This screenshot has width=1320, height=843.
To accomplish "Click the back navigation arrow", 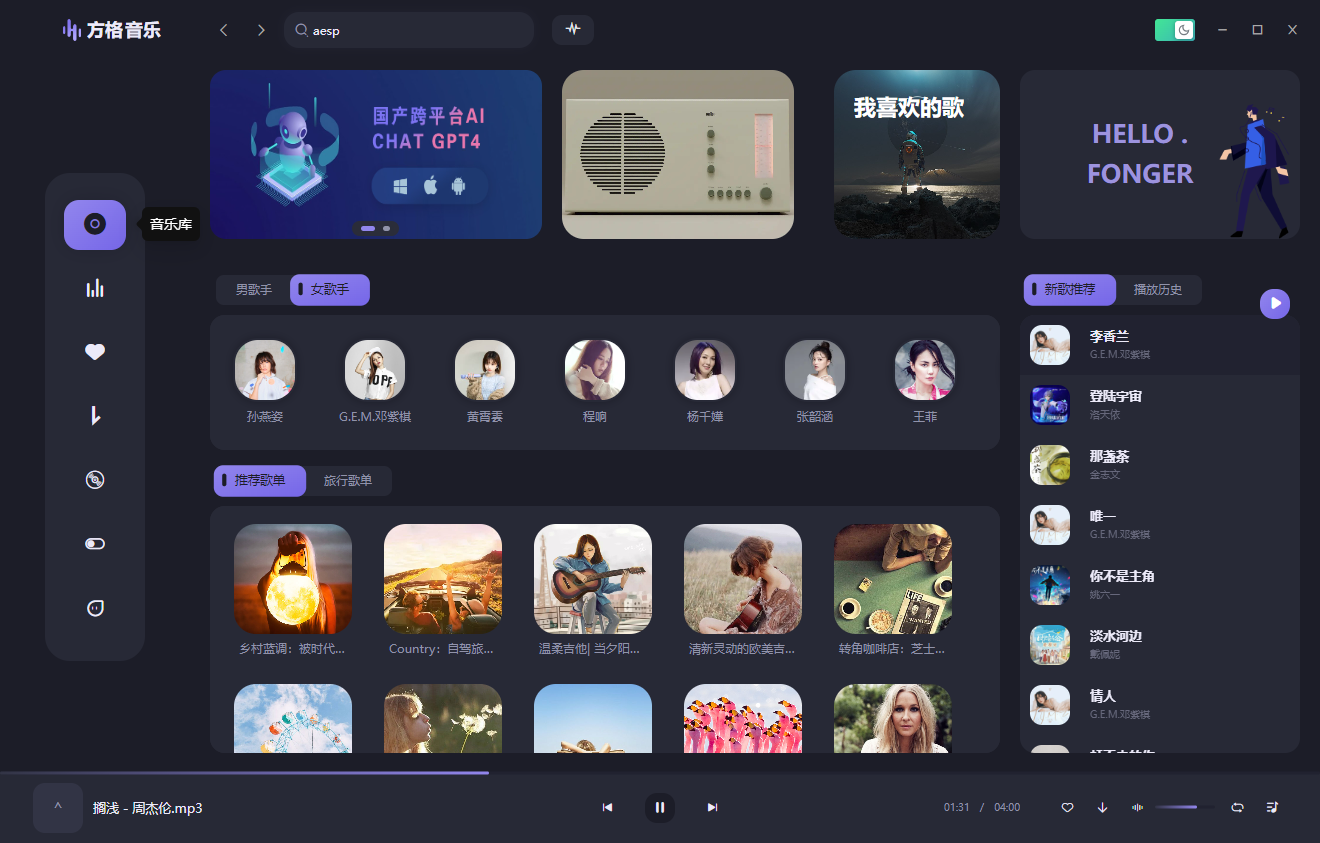I will tap(223, 29).
